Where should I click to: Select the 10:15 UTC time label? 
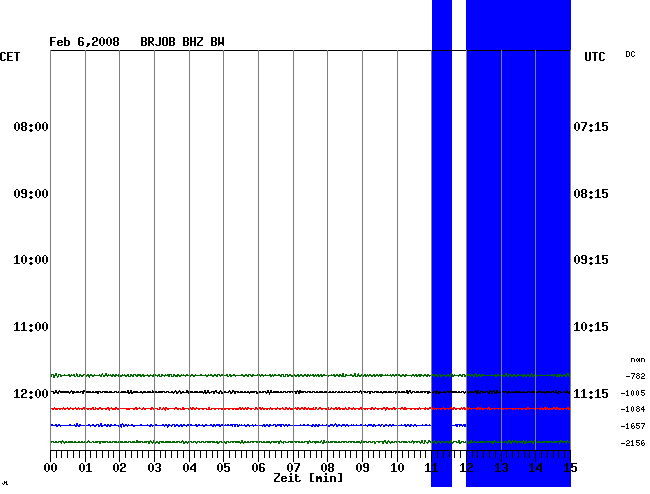click(591, 327)
